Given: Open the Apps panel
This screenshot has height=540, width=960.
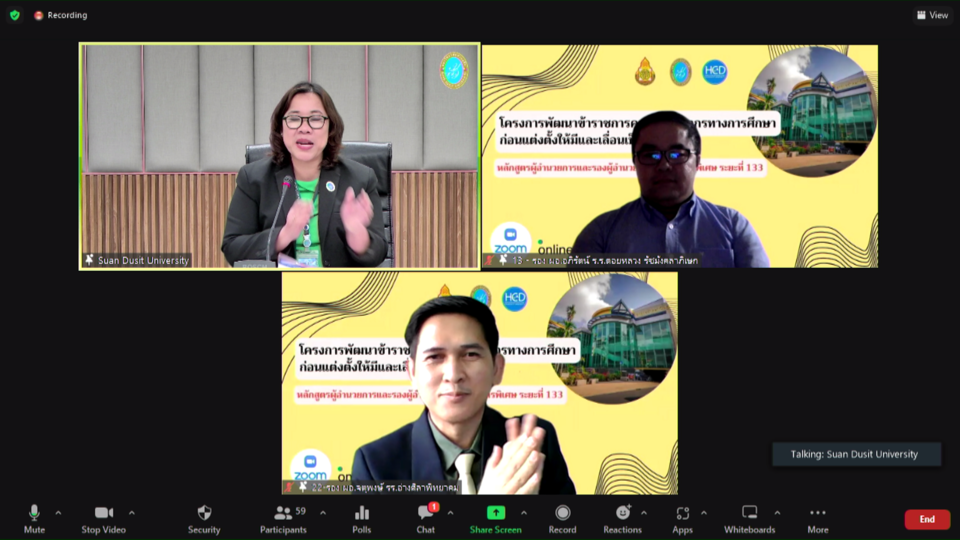Looking at the screenshot, I should 682,517.
